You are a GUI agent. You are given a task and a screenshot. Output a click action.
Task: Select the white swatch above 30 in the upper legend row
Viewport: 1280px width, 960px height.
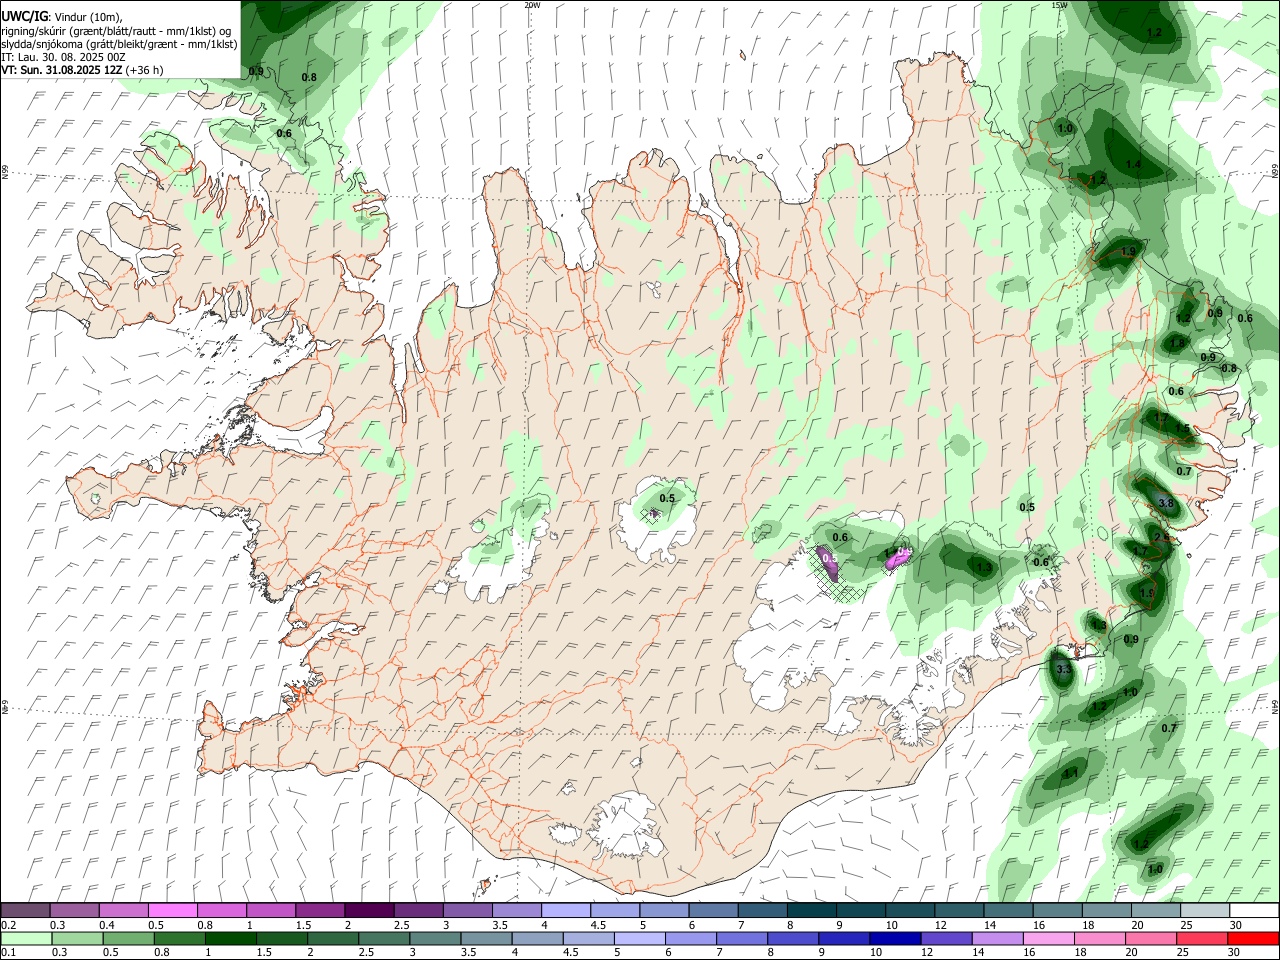point(1254,910)
